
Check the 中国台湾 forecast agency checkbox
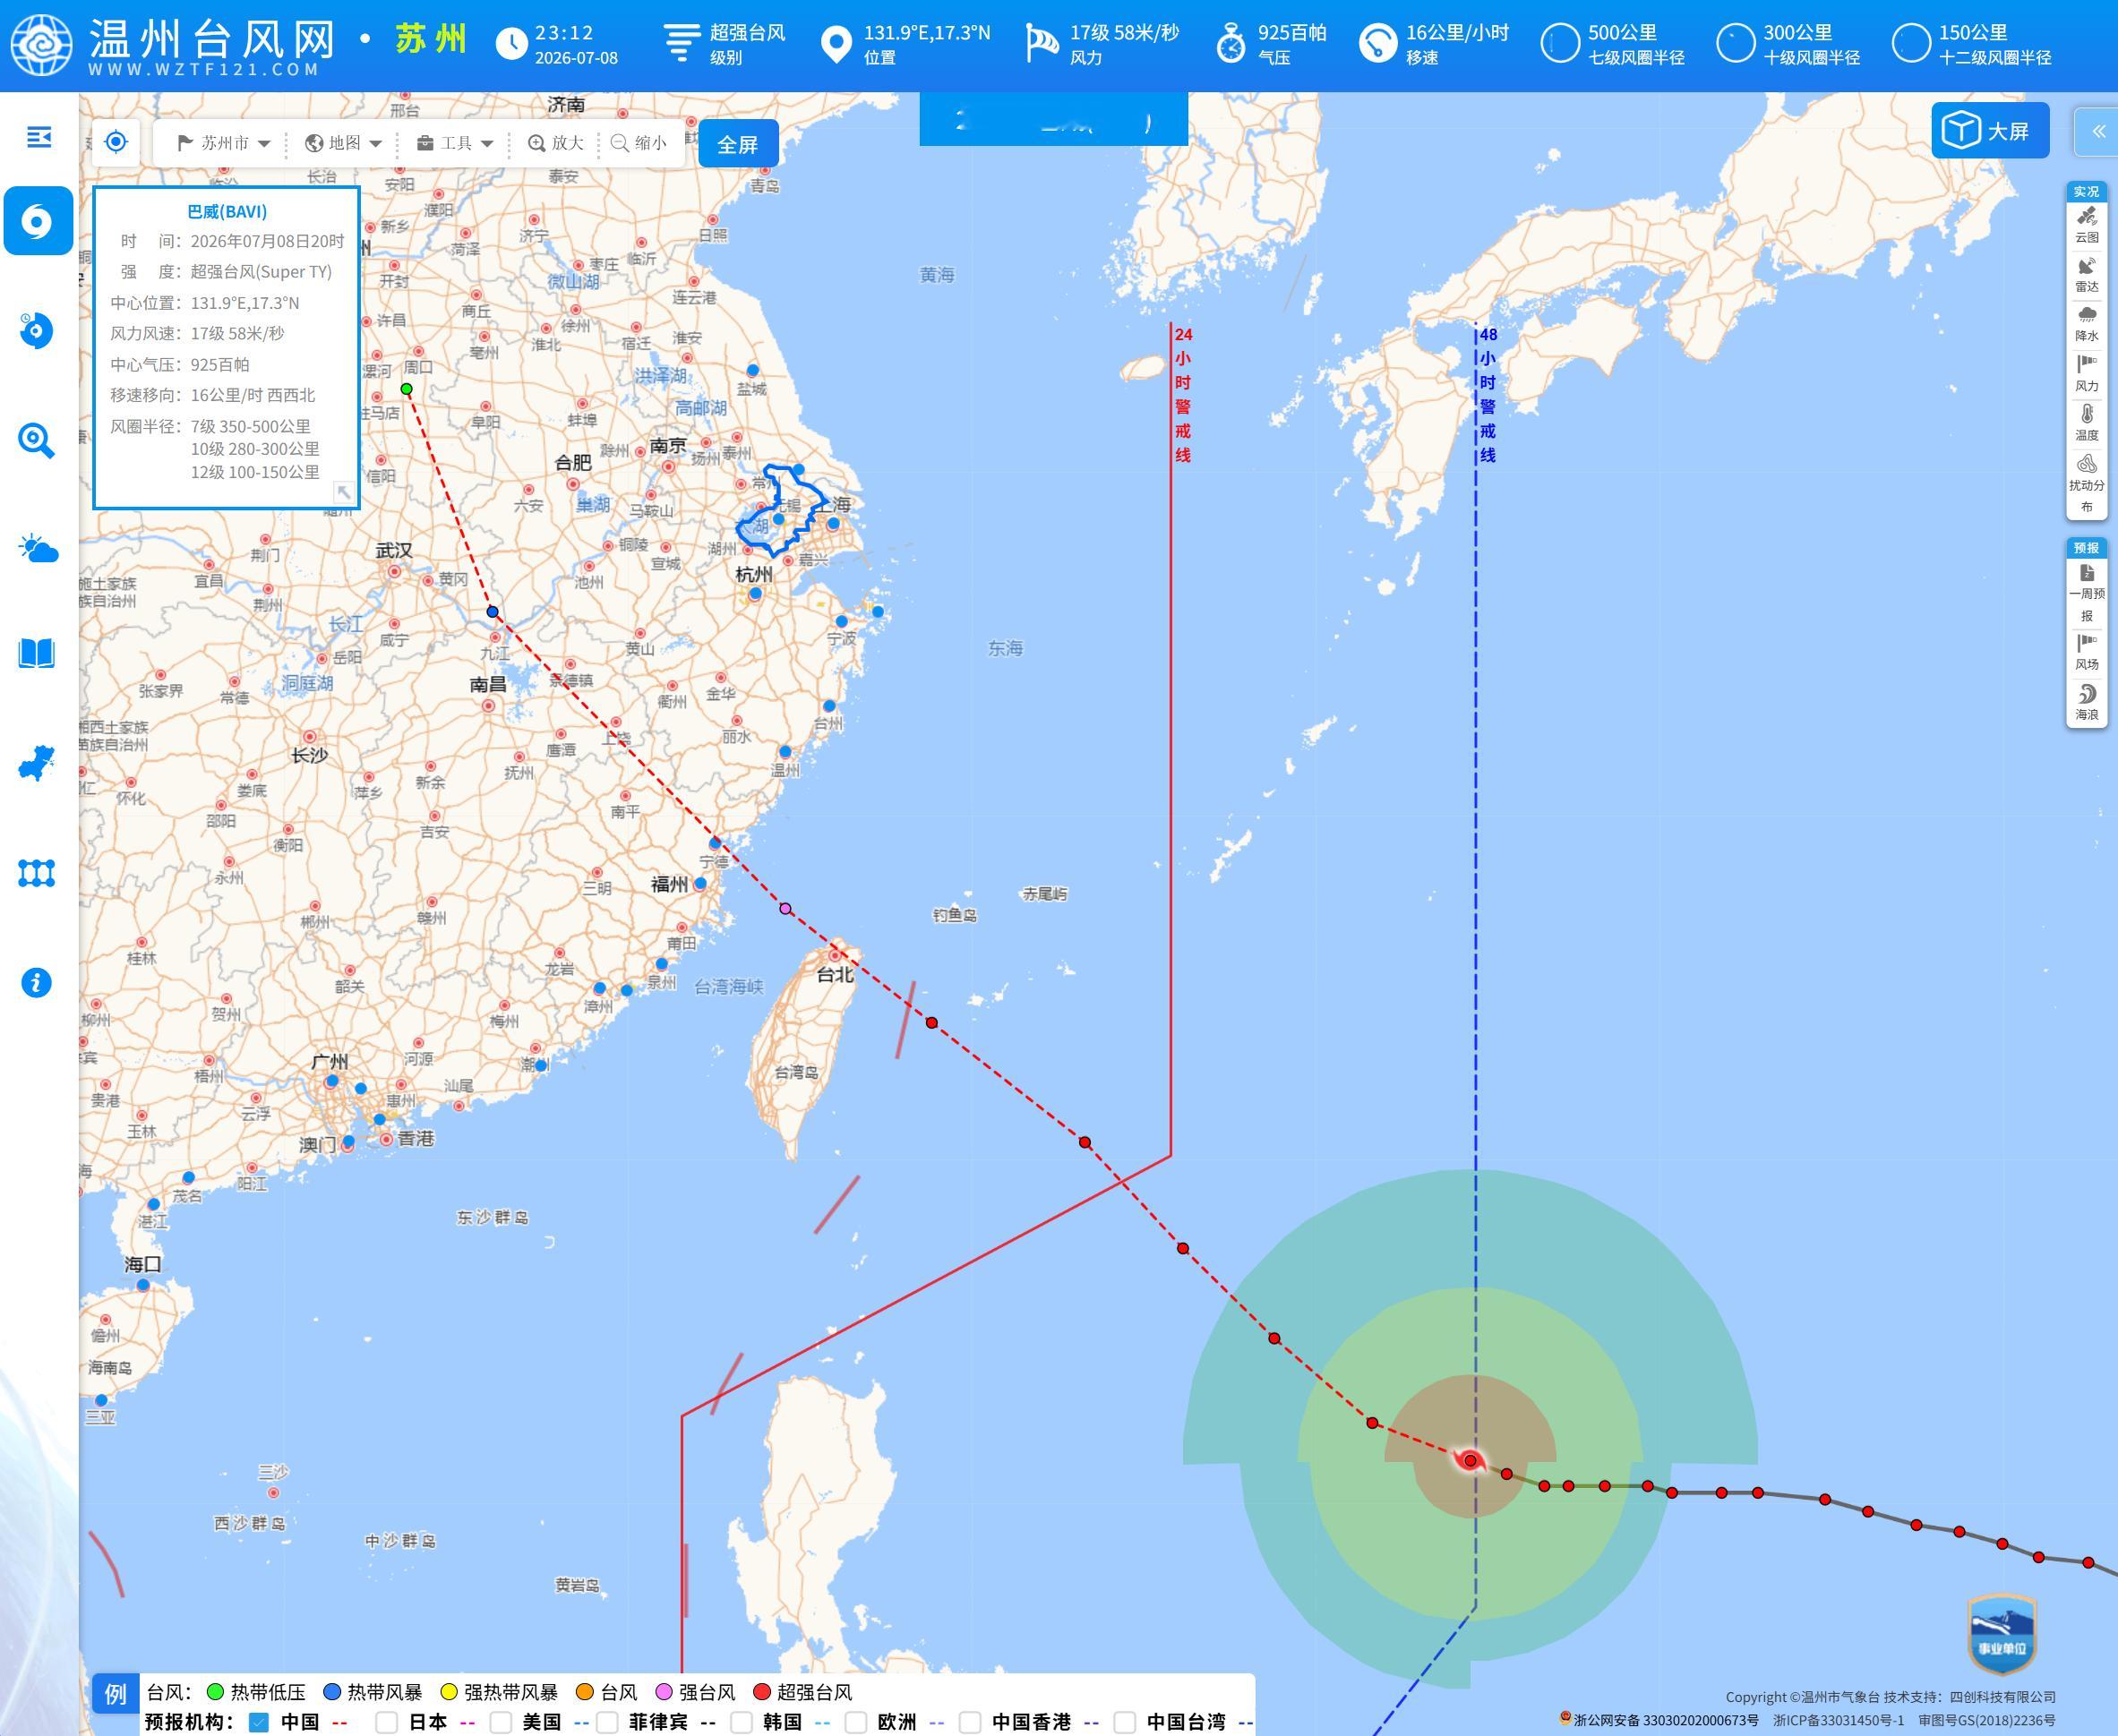point(1125,1722)
